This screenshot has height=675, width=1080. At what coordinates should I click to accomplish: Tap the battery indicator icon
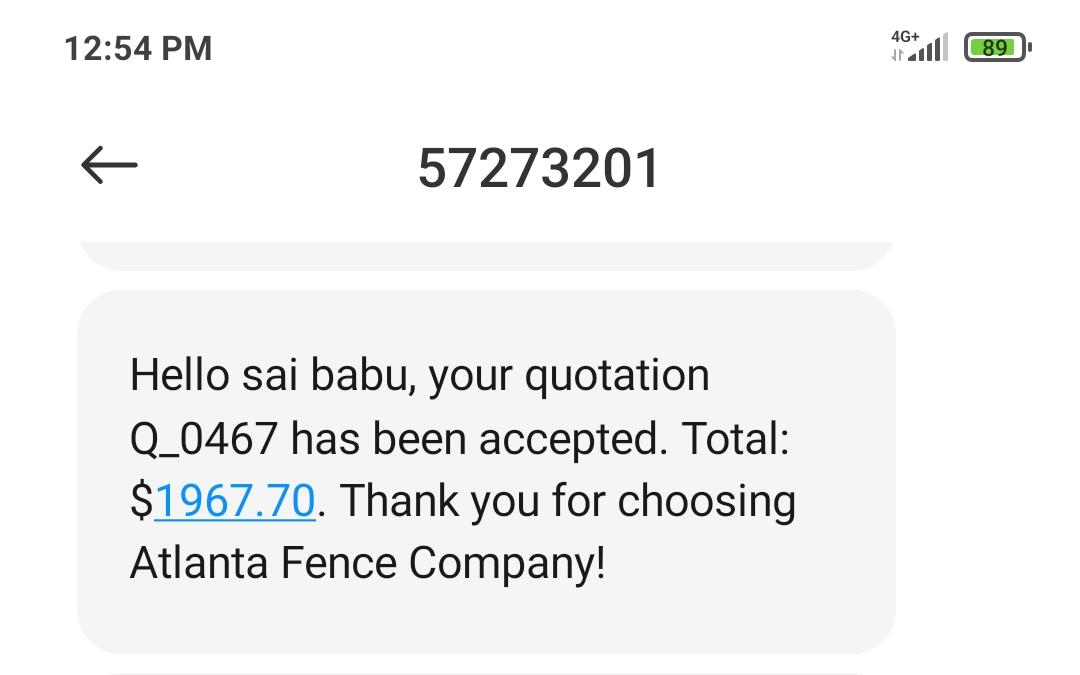click(996, 47)
